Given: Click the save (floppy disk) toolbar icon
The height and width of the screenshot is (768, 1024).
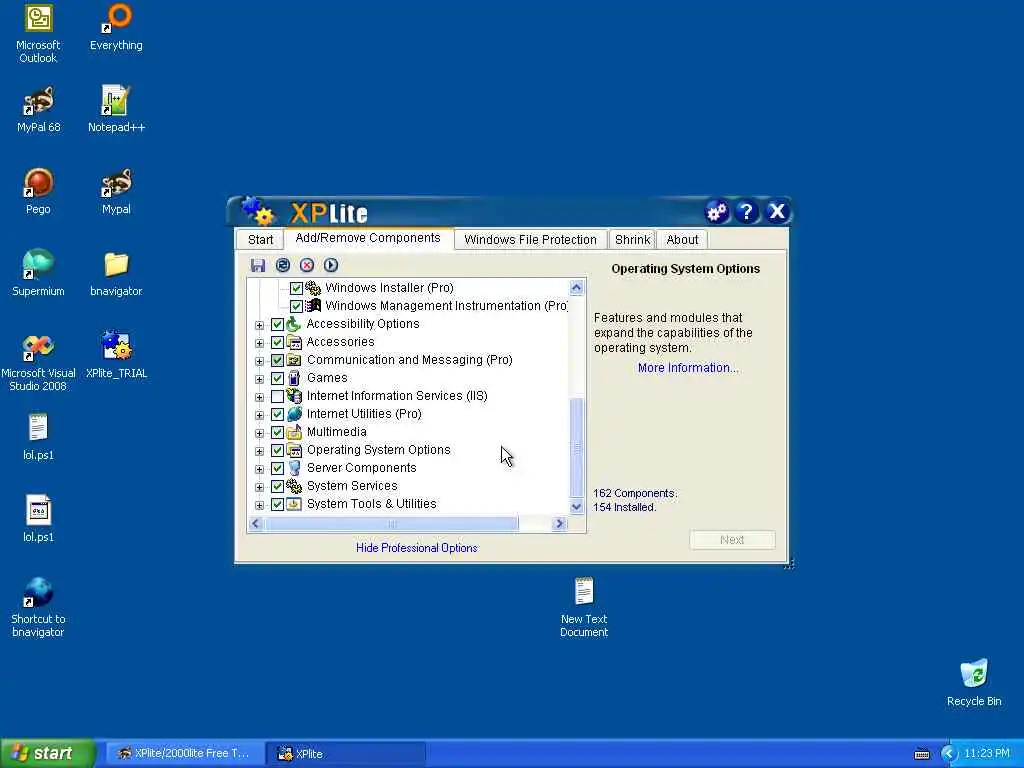Looking at the screenshot, I should (258, 265).
